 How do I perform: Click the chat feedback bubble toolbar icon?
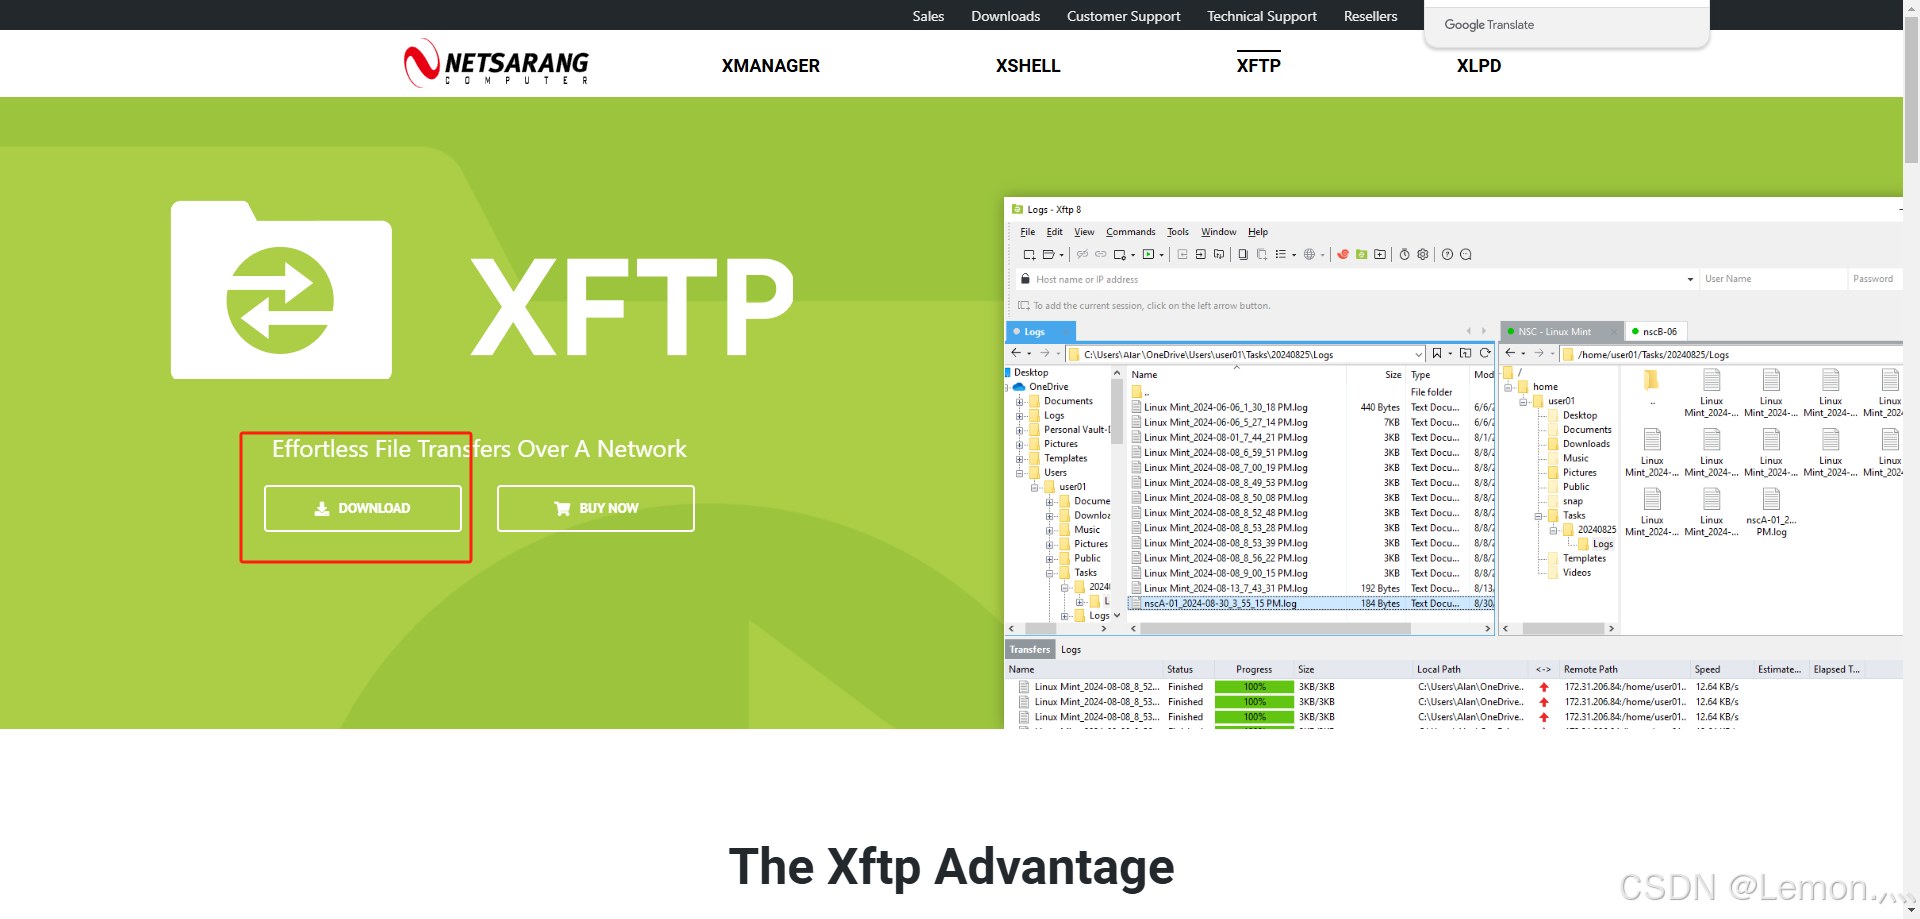(1466, 255)
